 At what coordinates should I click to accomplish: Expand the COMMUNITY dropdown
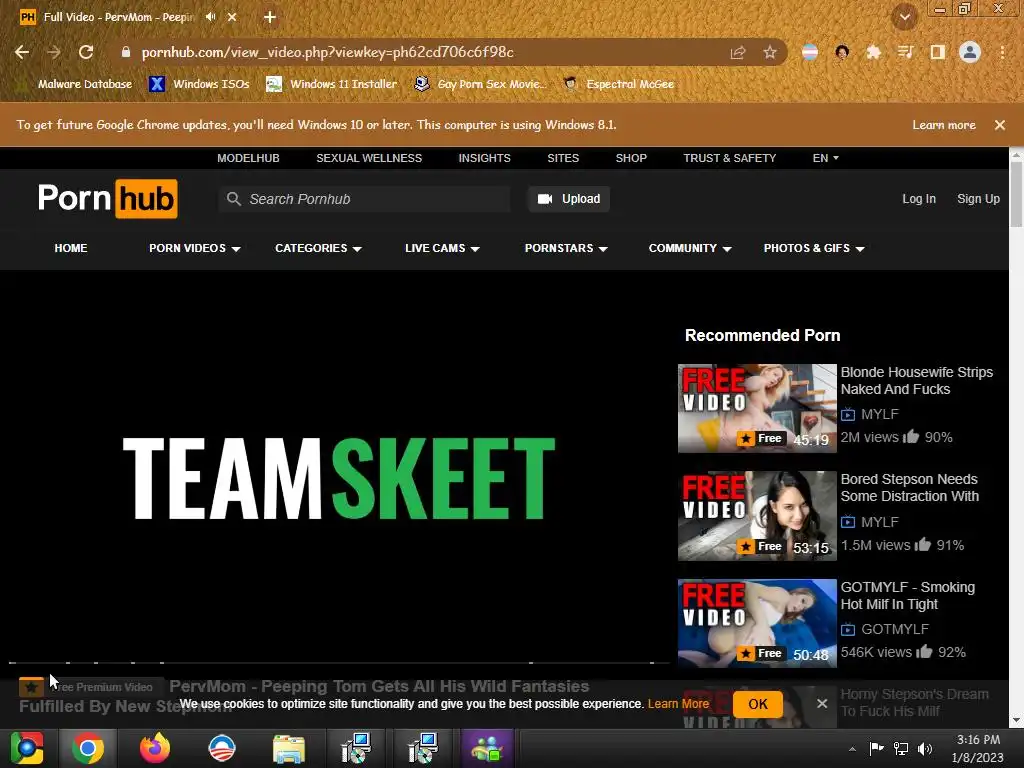[690, 248]
